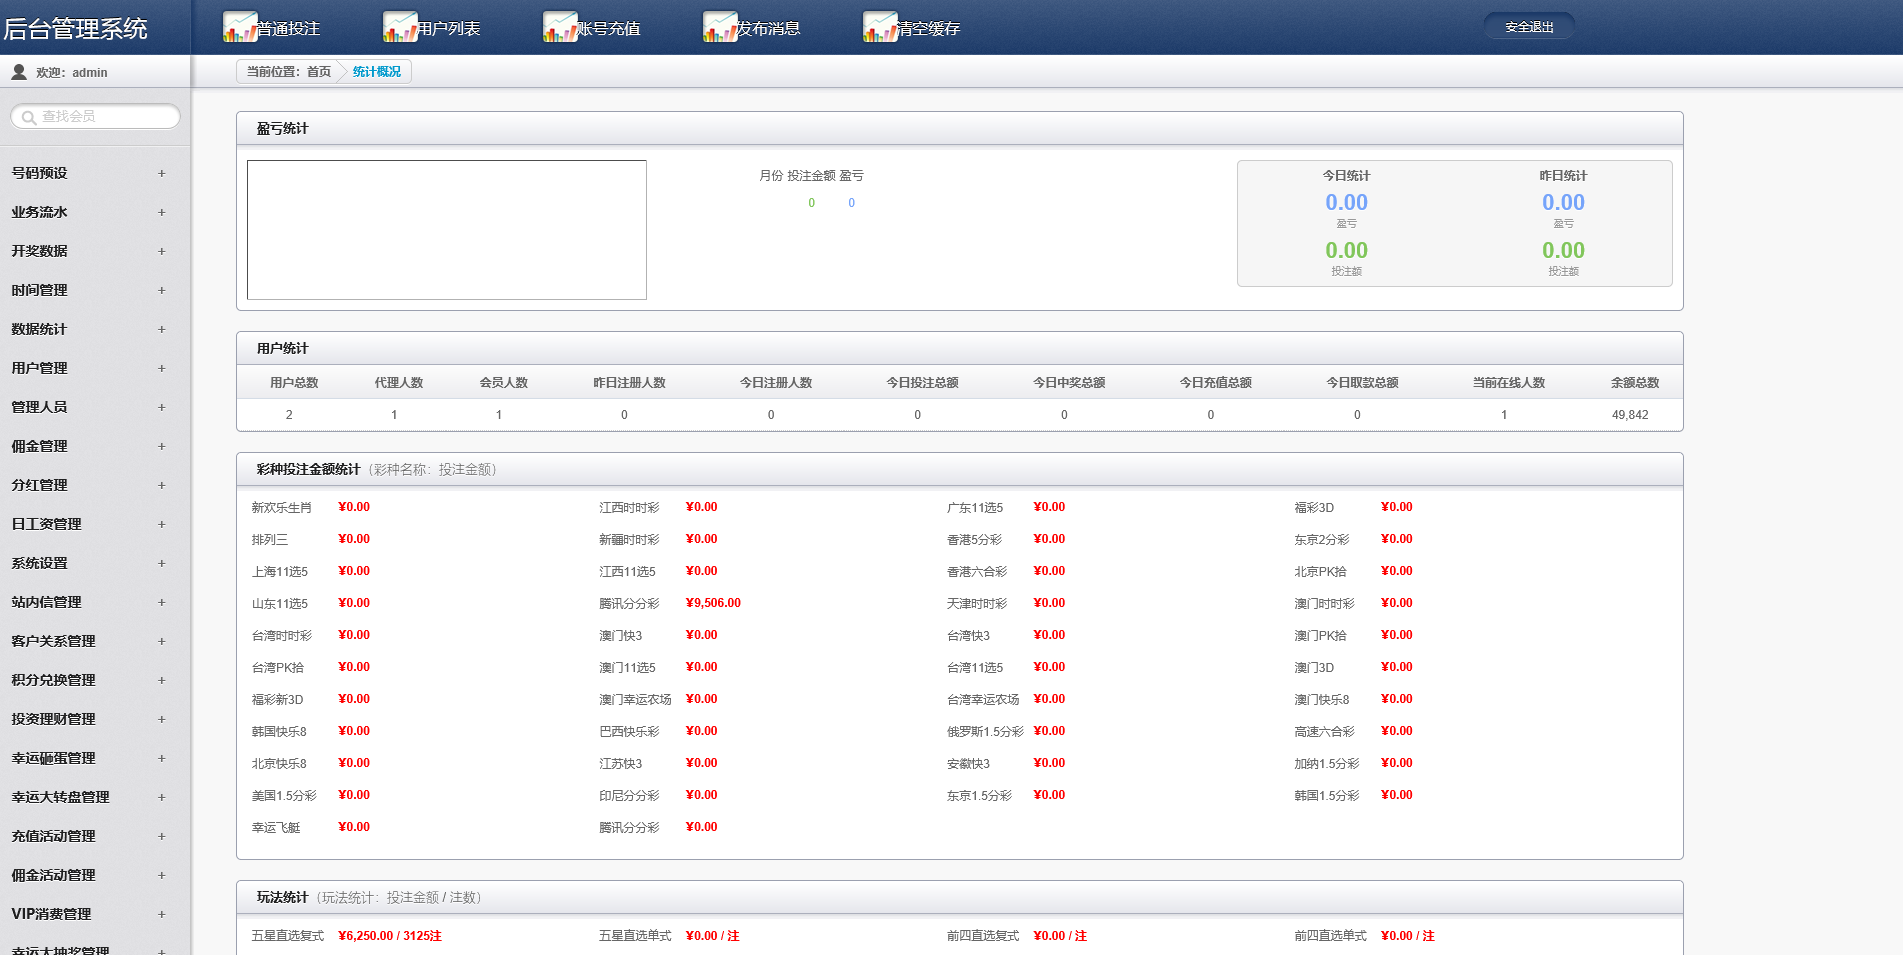
Task: Click the chart icon beside 清空缓存
Action: pos(880,27)
